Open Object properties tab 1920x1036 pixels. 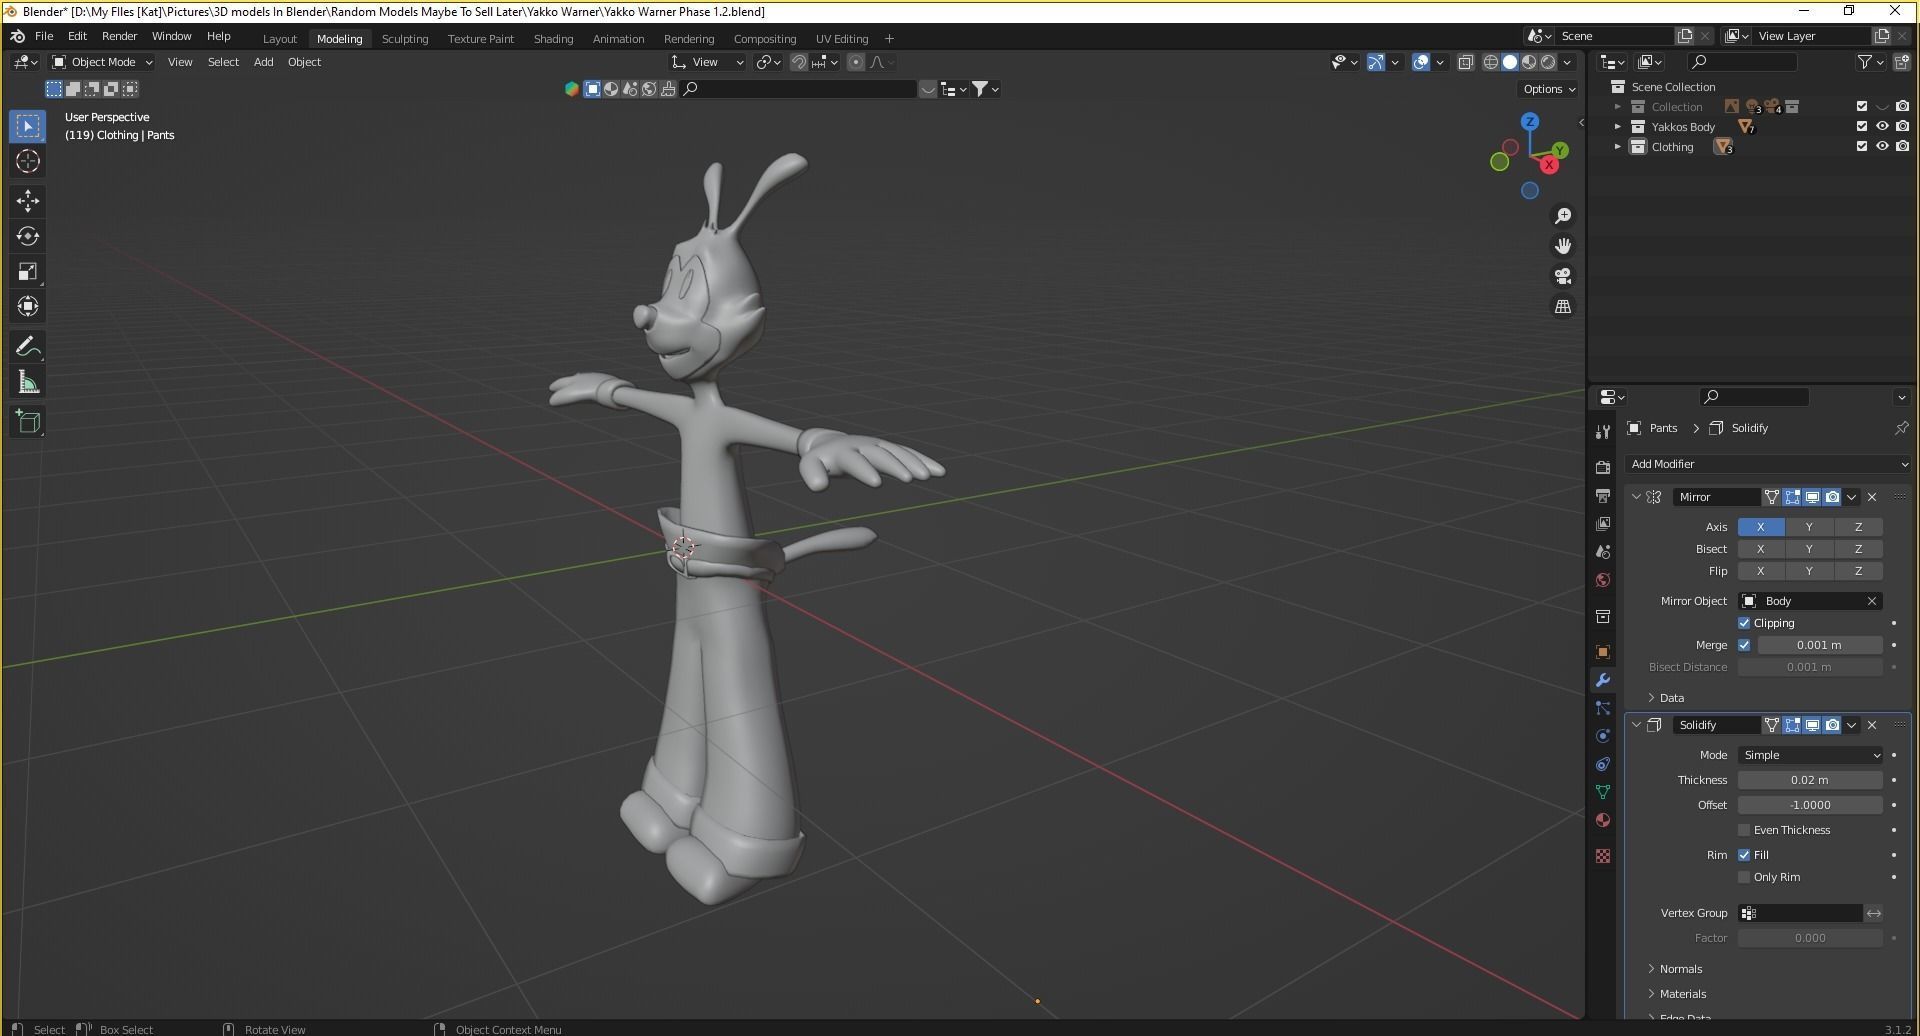[1603, 652]
